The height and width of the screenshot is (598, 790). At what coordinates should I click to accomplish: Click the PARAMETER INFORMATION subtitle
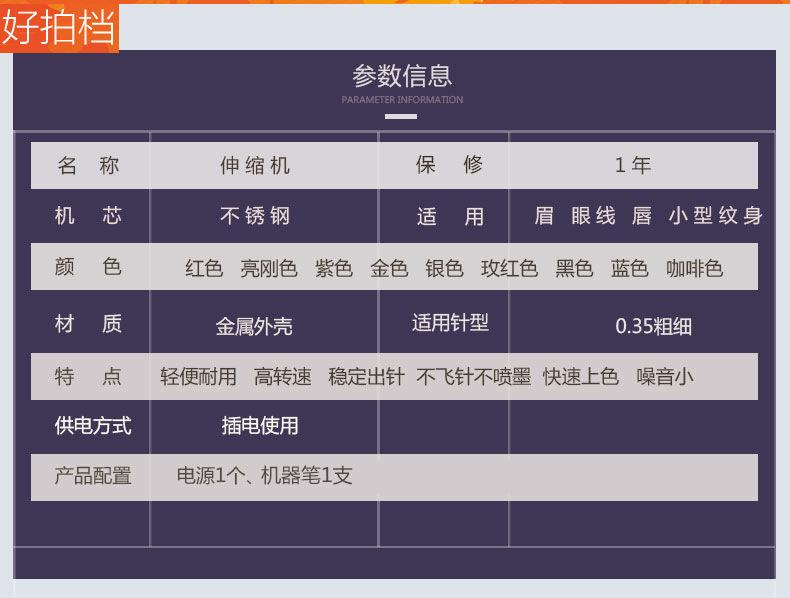[x=402, y=100]
